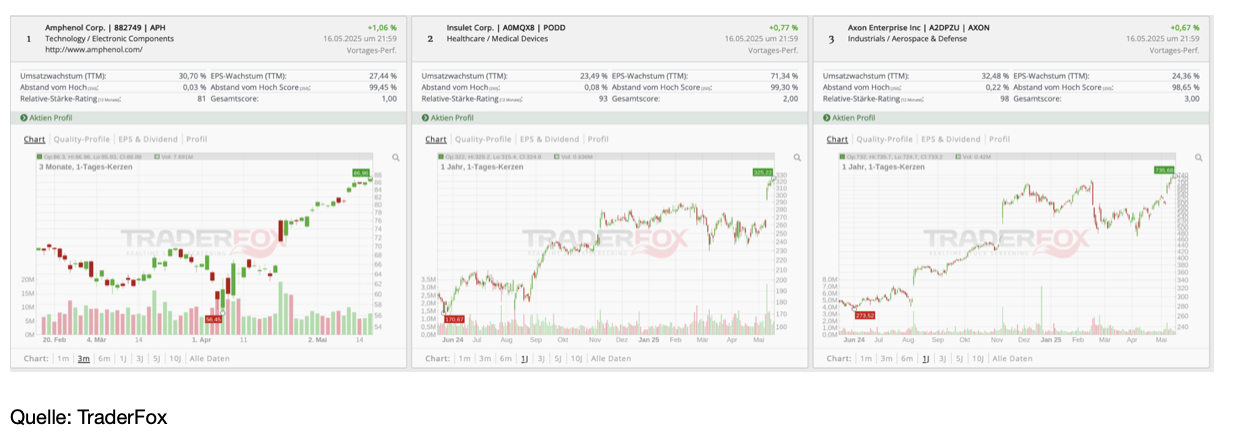
Task: Click the Technology / Electronic Components sector text
Action: point(109,39)
